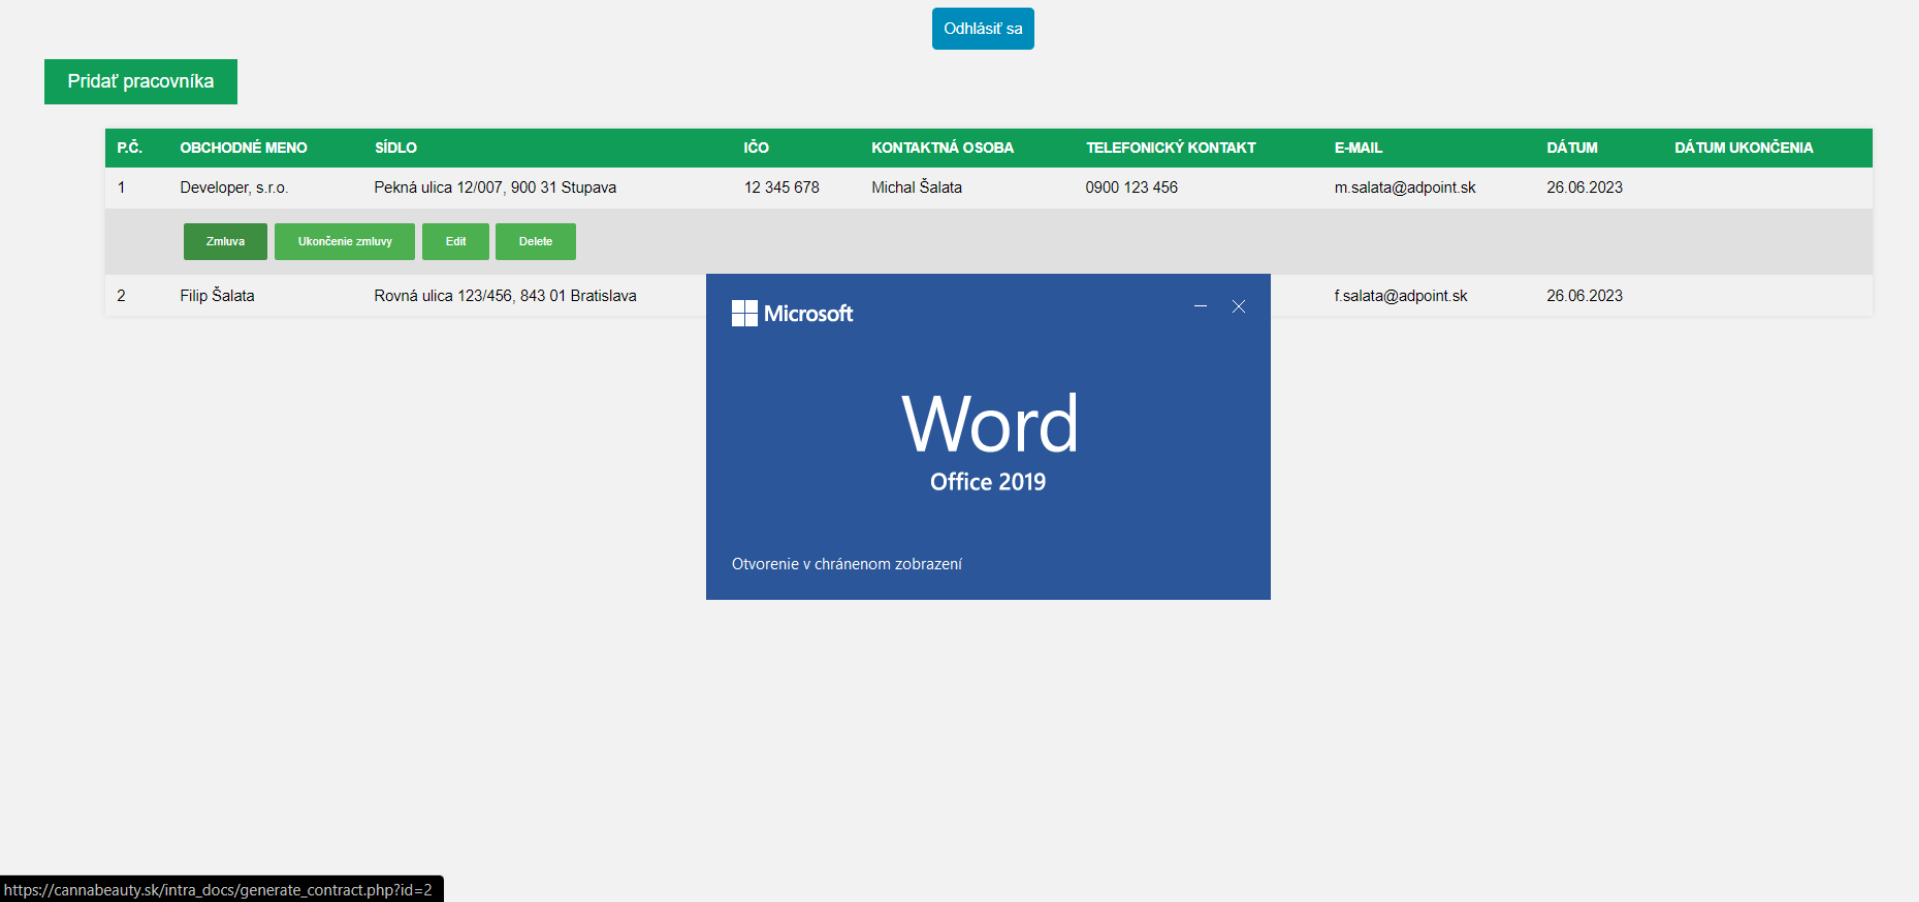Select the DÁTUM column header
Screen dimensions: 1919x902
[1572, 147]
